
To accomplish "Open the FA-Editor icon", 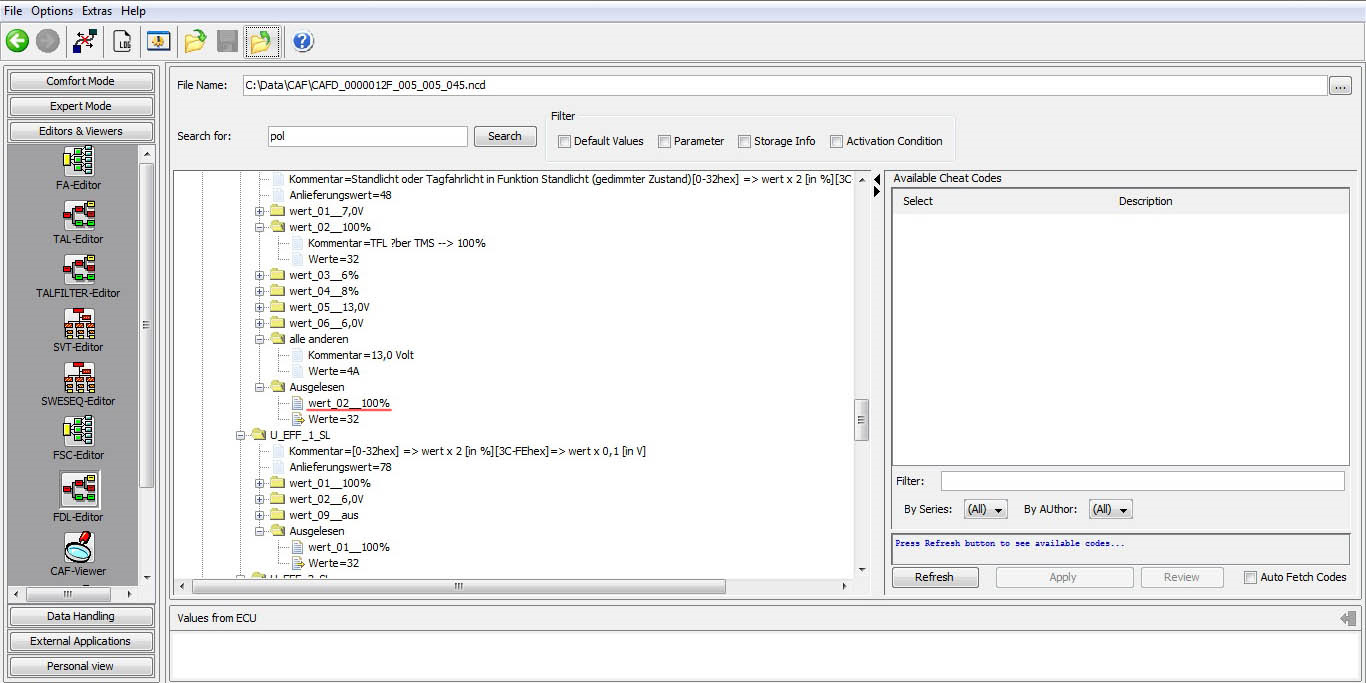I will pyautogui.click(x=78, y=161).
